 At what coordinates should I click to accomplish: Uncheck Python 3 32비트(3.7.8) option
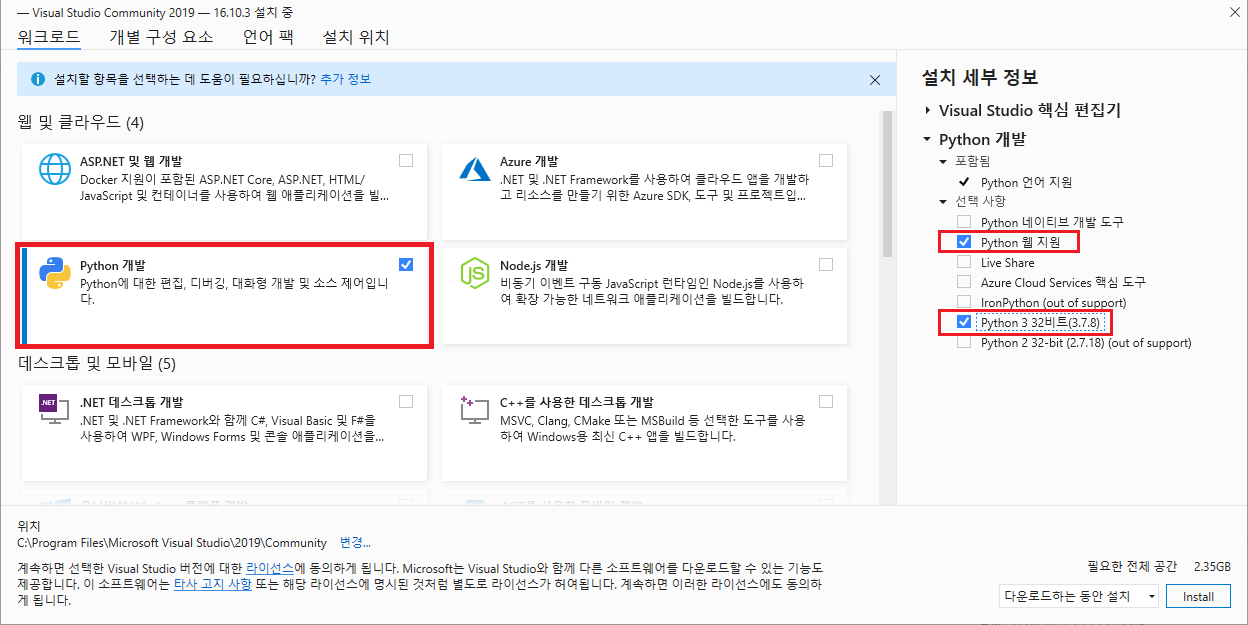[964, 322]
